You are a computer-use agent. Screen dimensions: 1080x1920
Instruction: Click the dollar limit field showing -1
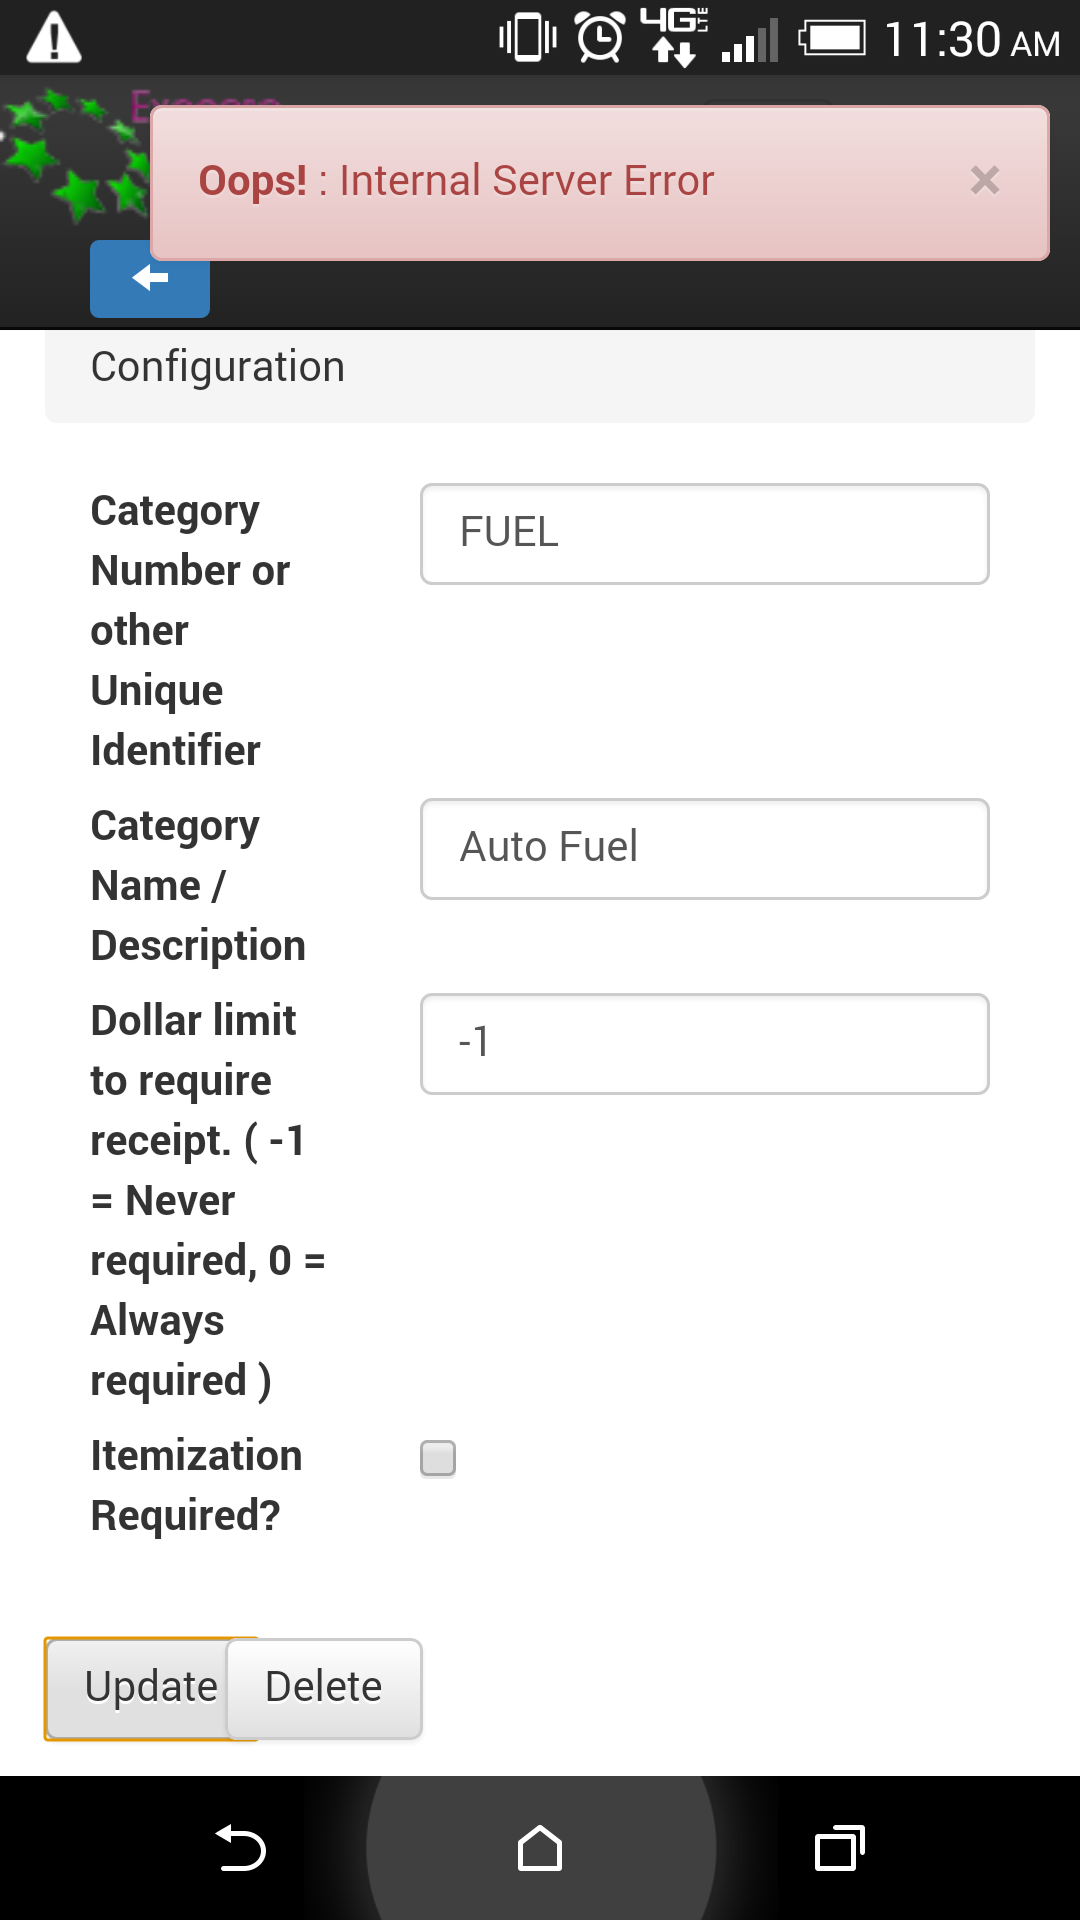[x=704, y=1043]
